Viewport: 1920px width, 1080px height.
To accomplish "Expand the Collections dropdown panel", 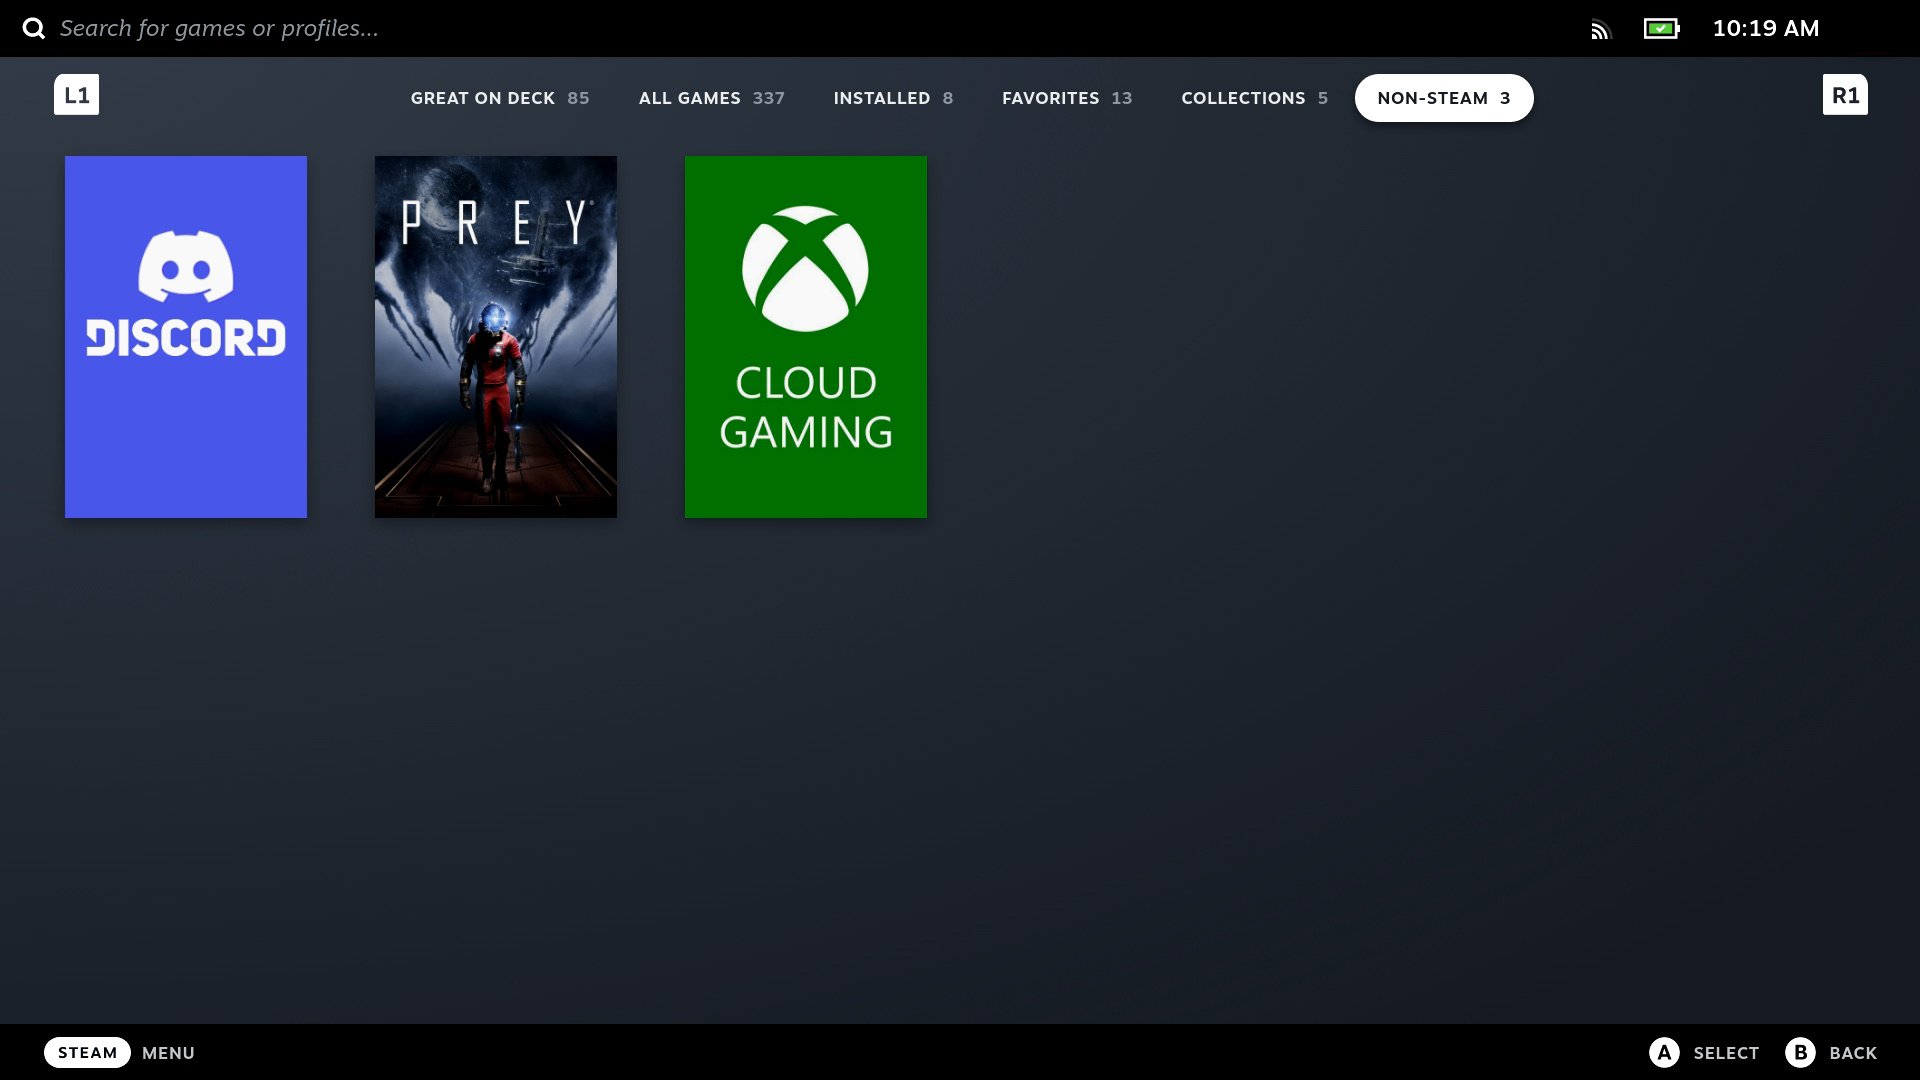I will pos(1254,98).
